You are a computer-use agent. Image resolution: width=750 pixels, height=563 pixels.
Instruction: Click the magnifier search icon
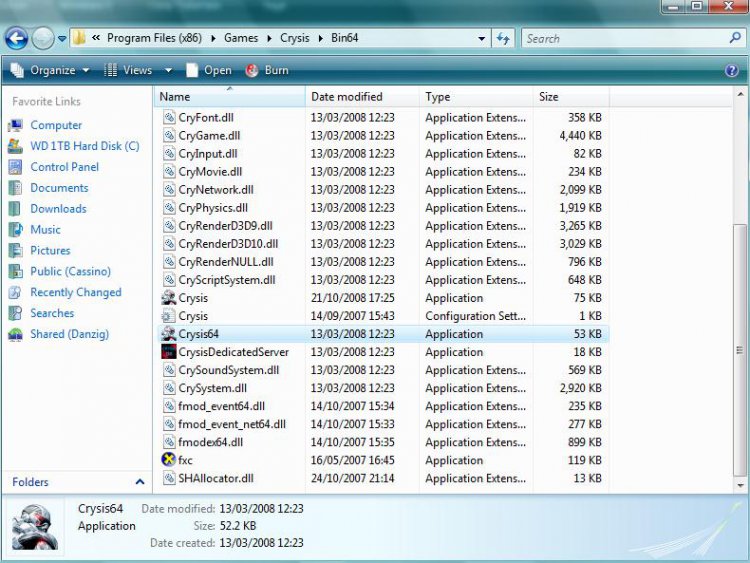(x=735, y=38)
